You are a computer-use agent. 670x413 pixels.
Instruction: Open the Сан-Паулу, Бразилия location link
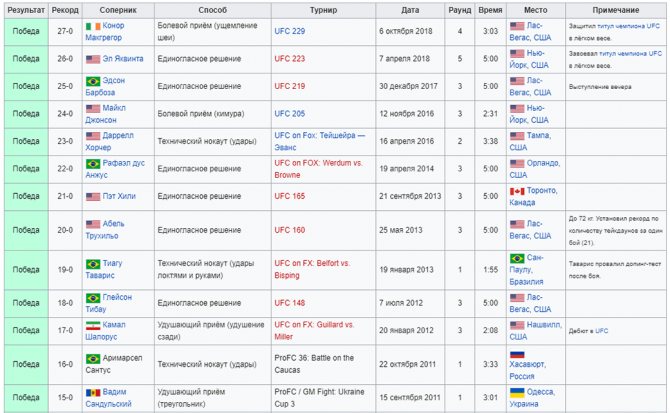(x=526, y=269)
